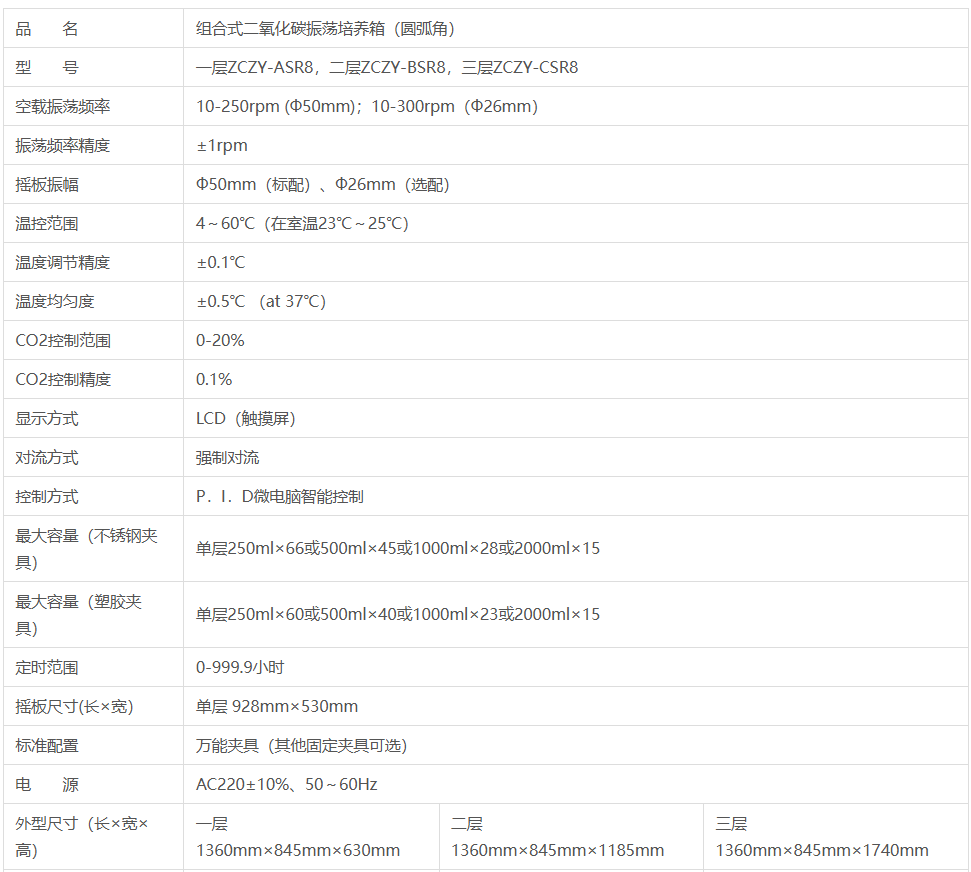Viewport: 971px width, 872px height.
Task: Click the 空载振荡频率 row label
Action: tap(62, 107)
